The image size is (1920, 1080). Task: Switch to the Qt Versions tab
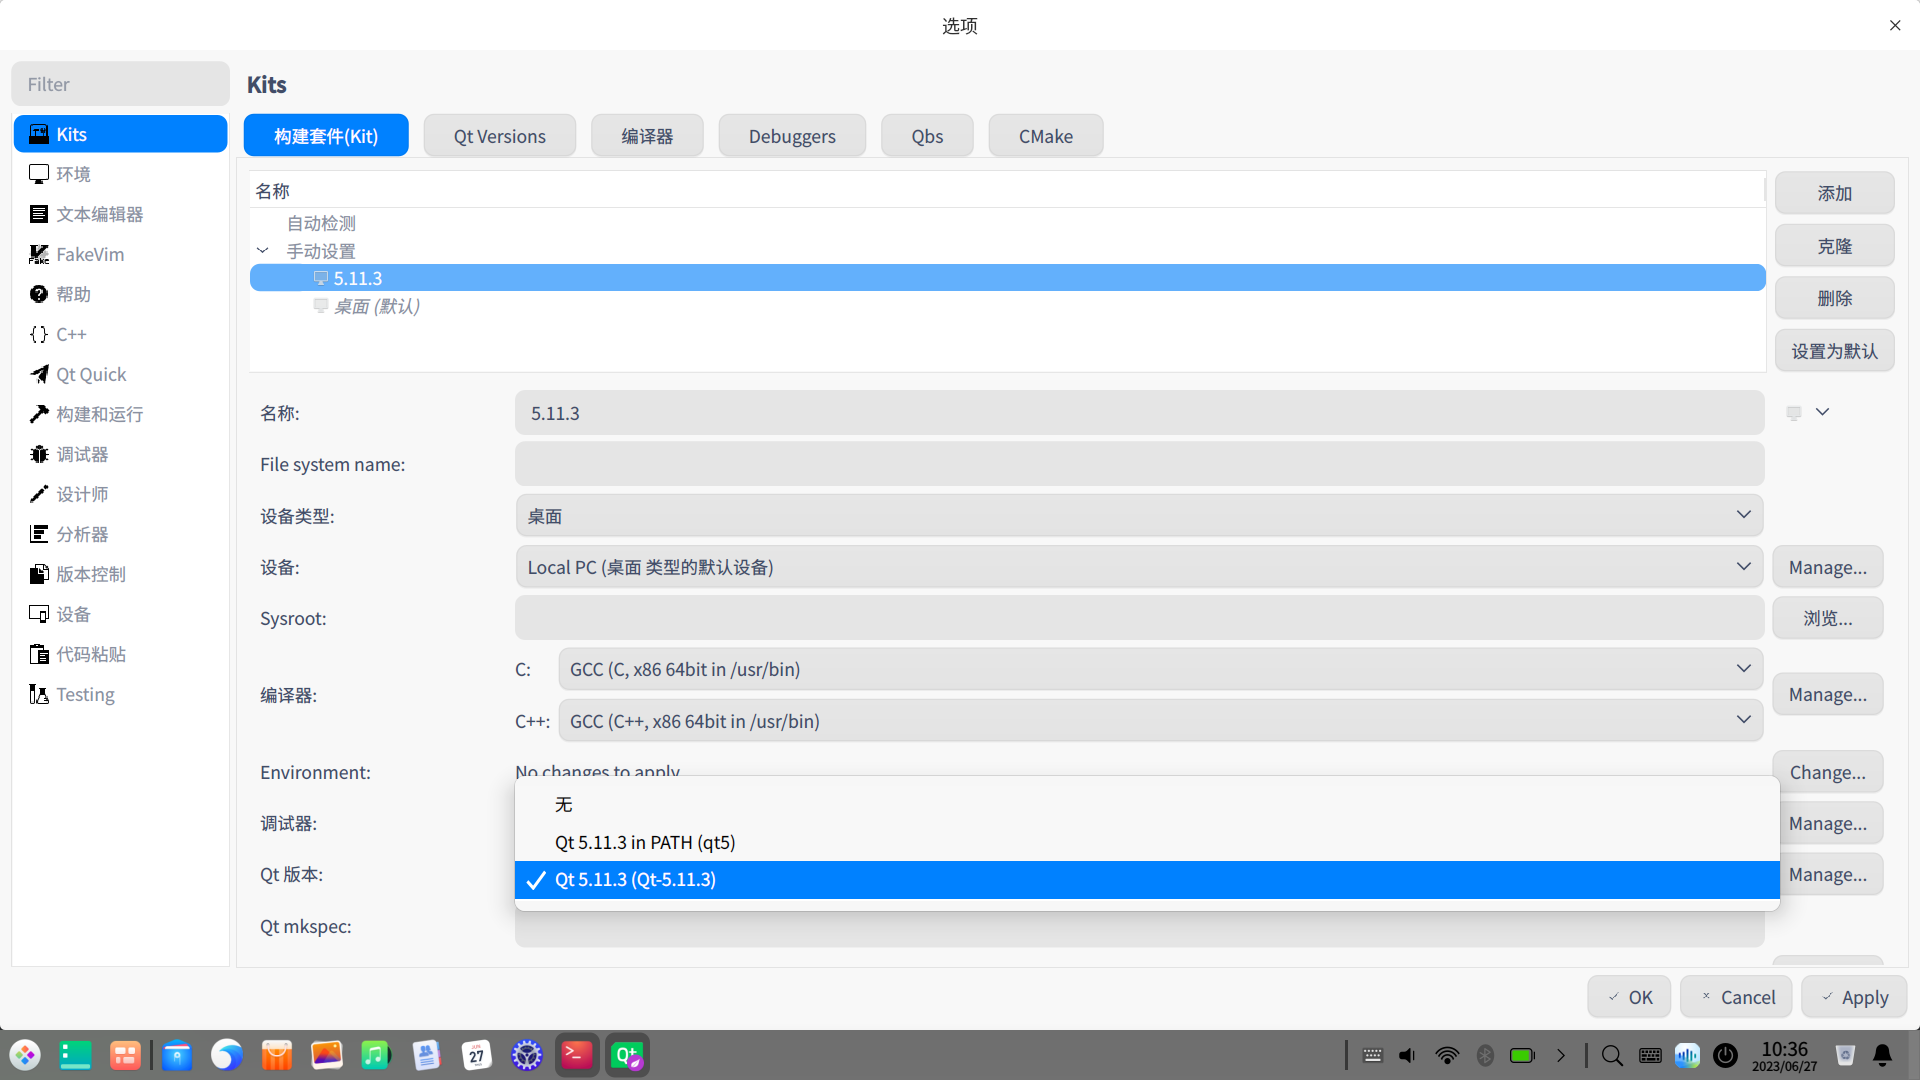(x=499, y=136)
